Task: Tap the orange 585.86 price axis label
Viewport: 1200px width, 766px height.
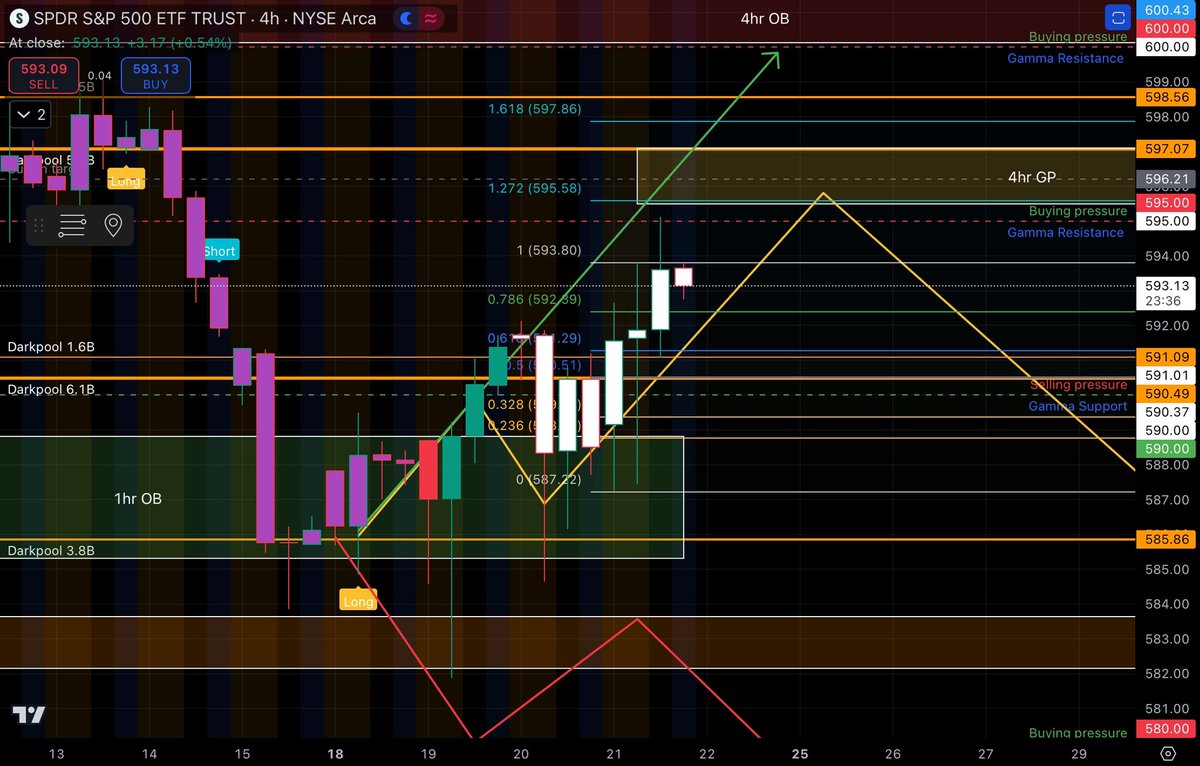Action: tap(1166, 538)
